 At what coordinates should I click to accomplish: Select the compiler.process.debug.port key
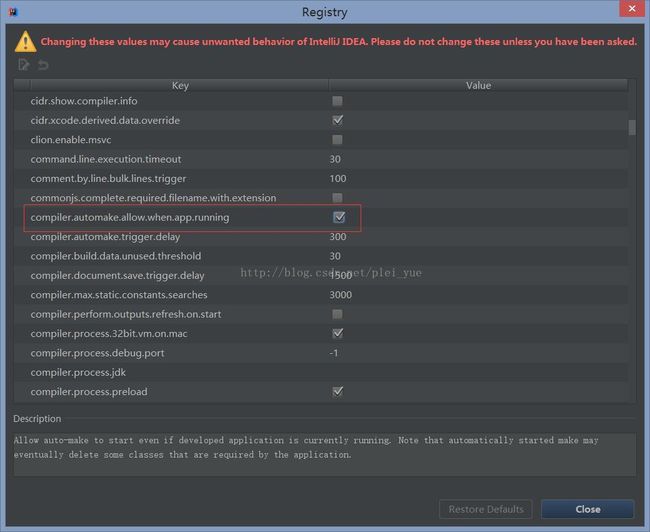(x=97, y=353)
